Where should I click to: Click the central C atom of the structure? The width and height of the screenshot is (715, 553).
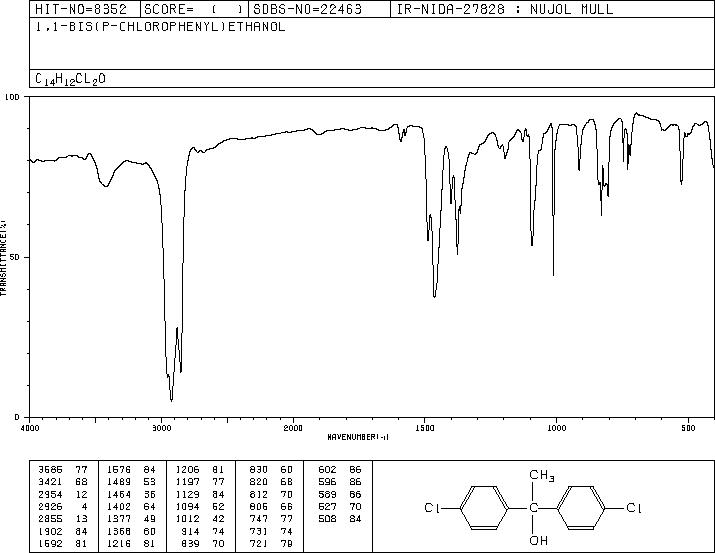pyautogui.click(x=533, y=508)
